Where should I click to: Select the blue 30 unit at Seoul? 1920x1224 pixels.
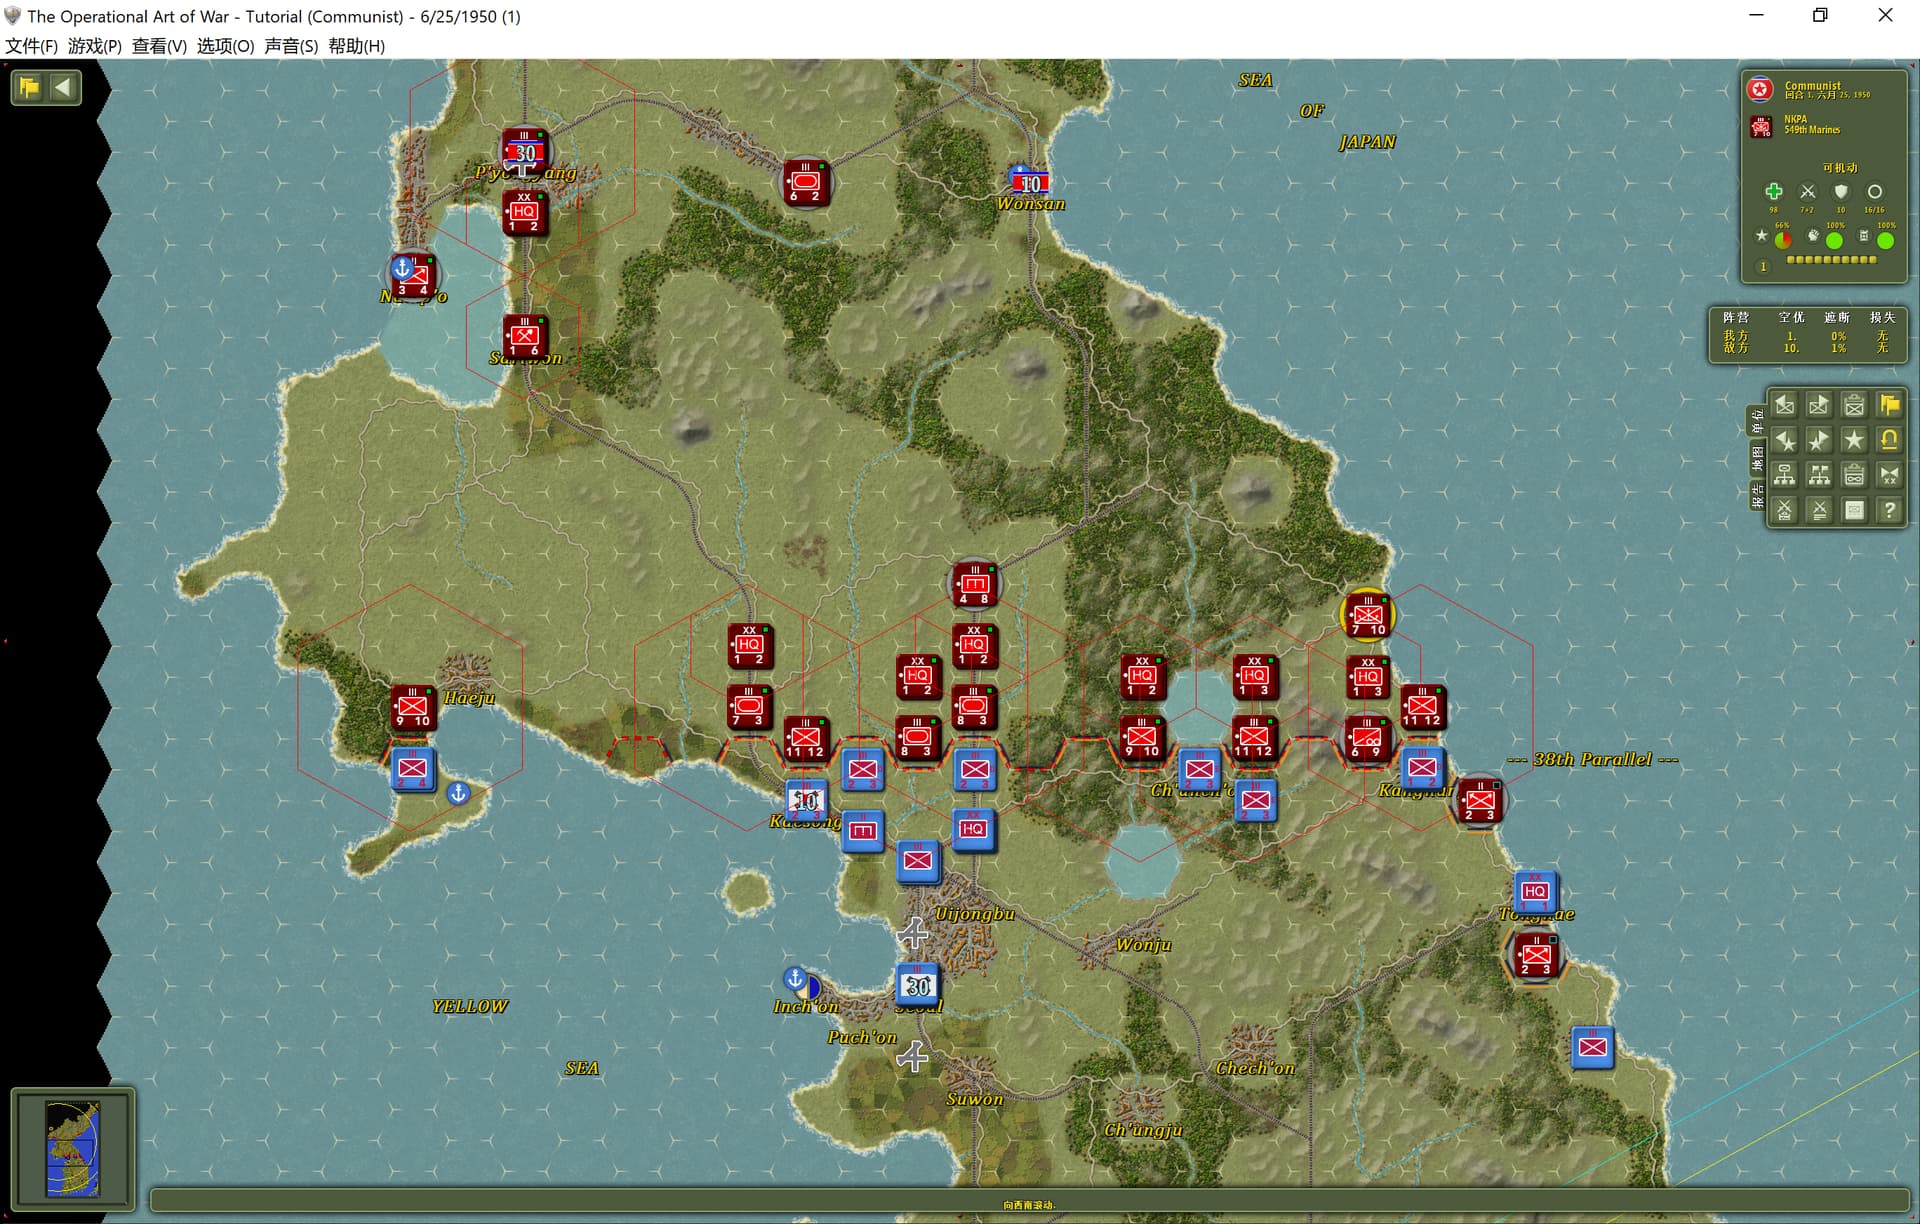point(917,984)
